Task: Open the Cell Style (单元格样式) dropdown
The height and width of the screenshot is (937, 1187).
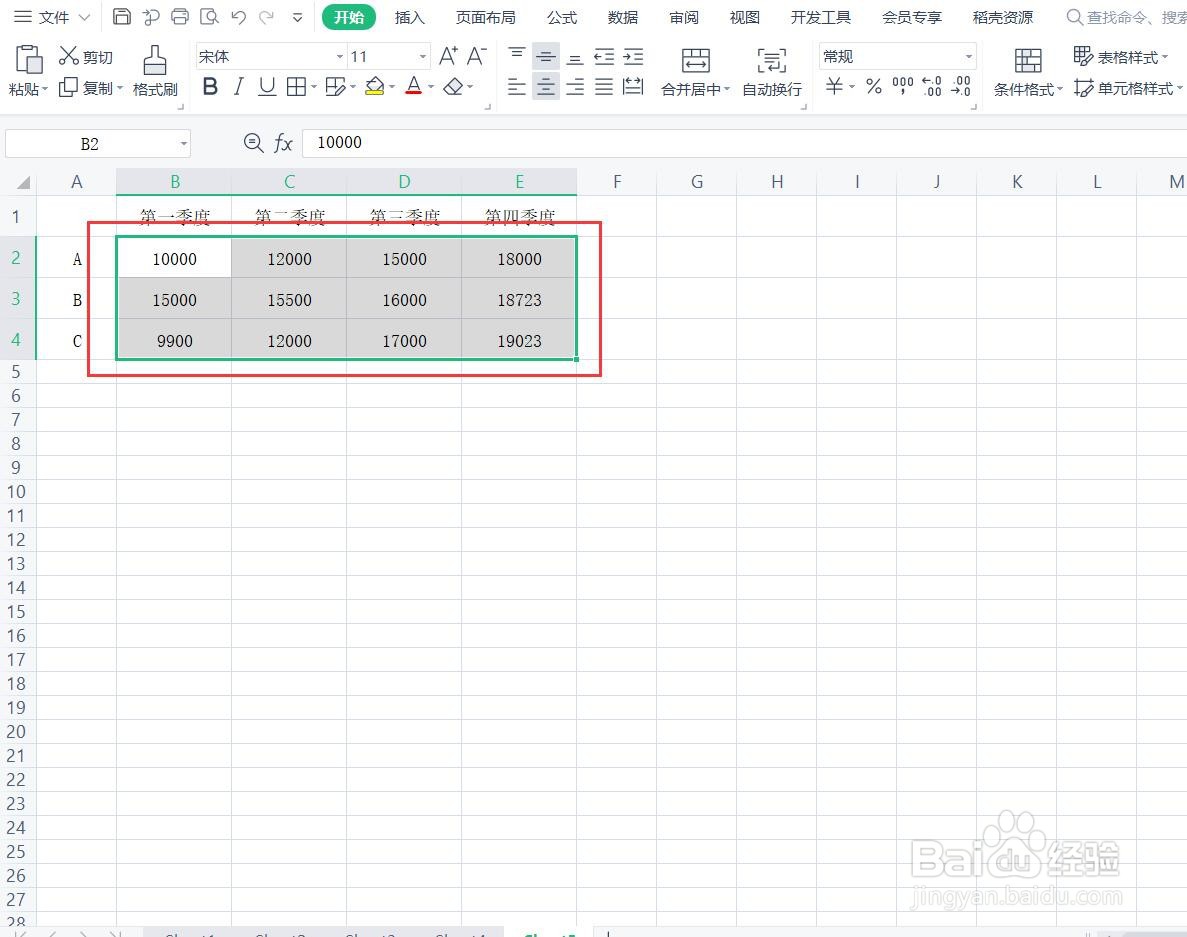Action: [x=1128, y=88]
